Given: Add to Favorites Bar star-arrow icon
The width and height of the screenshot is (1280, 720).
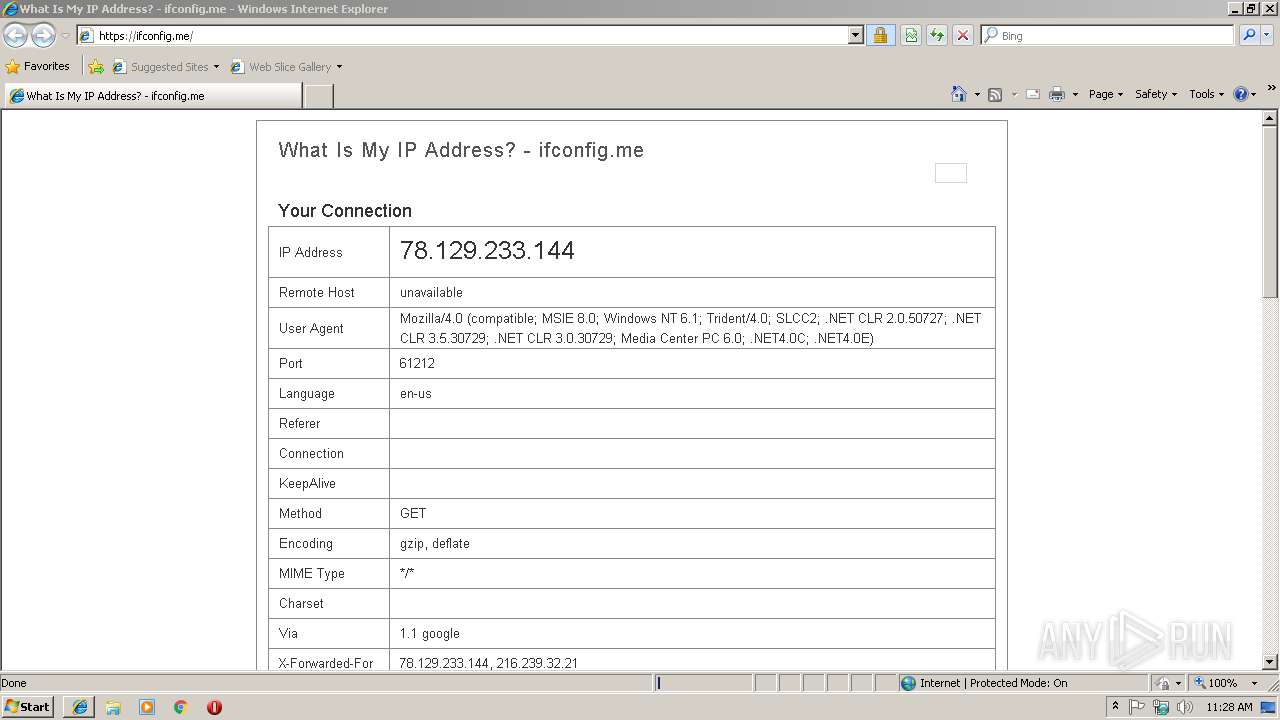Looking at the screenshot, I should tap(96, 67).
